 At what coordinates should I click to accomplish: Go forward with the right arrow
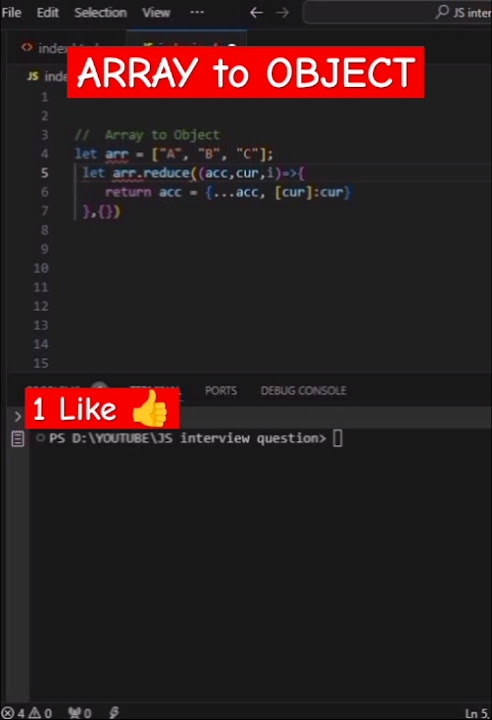point(282,12)
